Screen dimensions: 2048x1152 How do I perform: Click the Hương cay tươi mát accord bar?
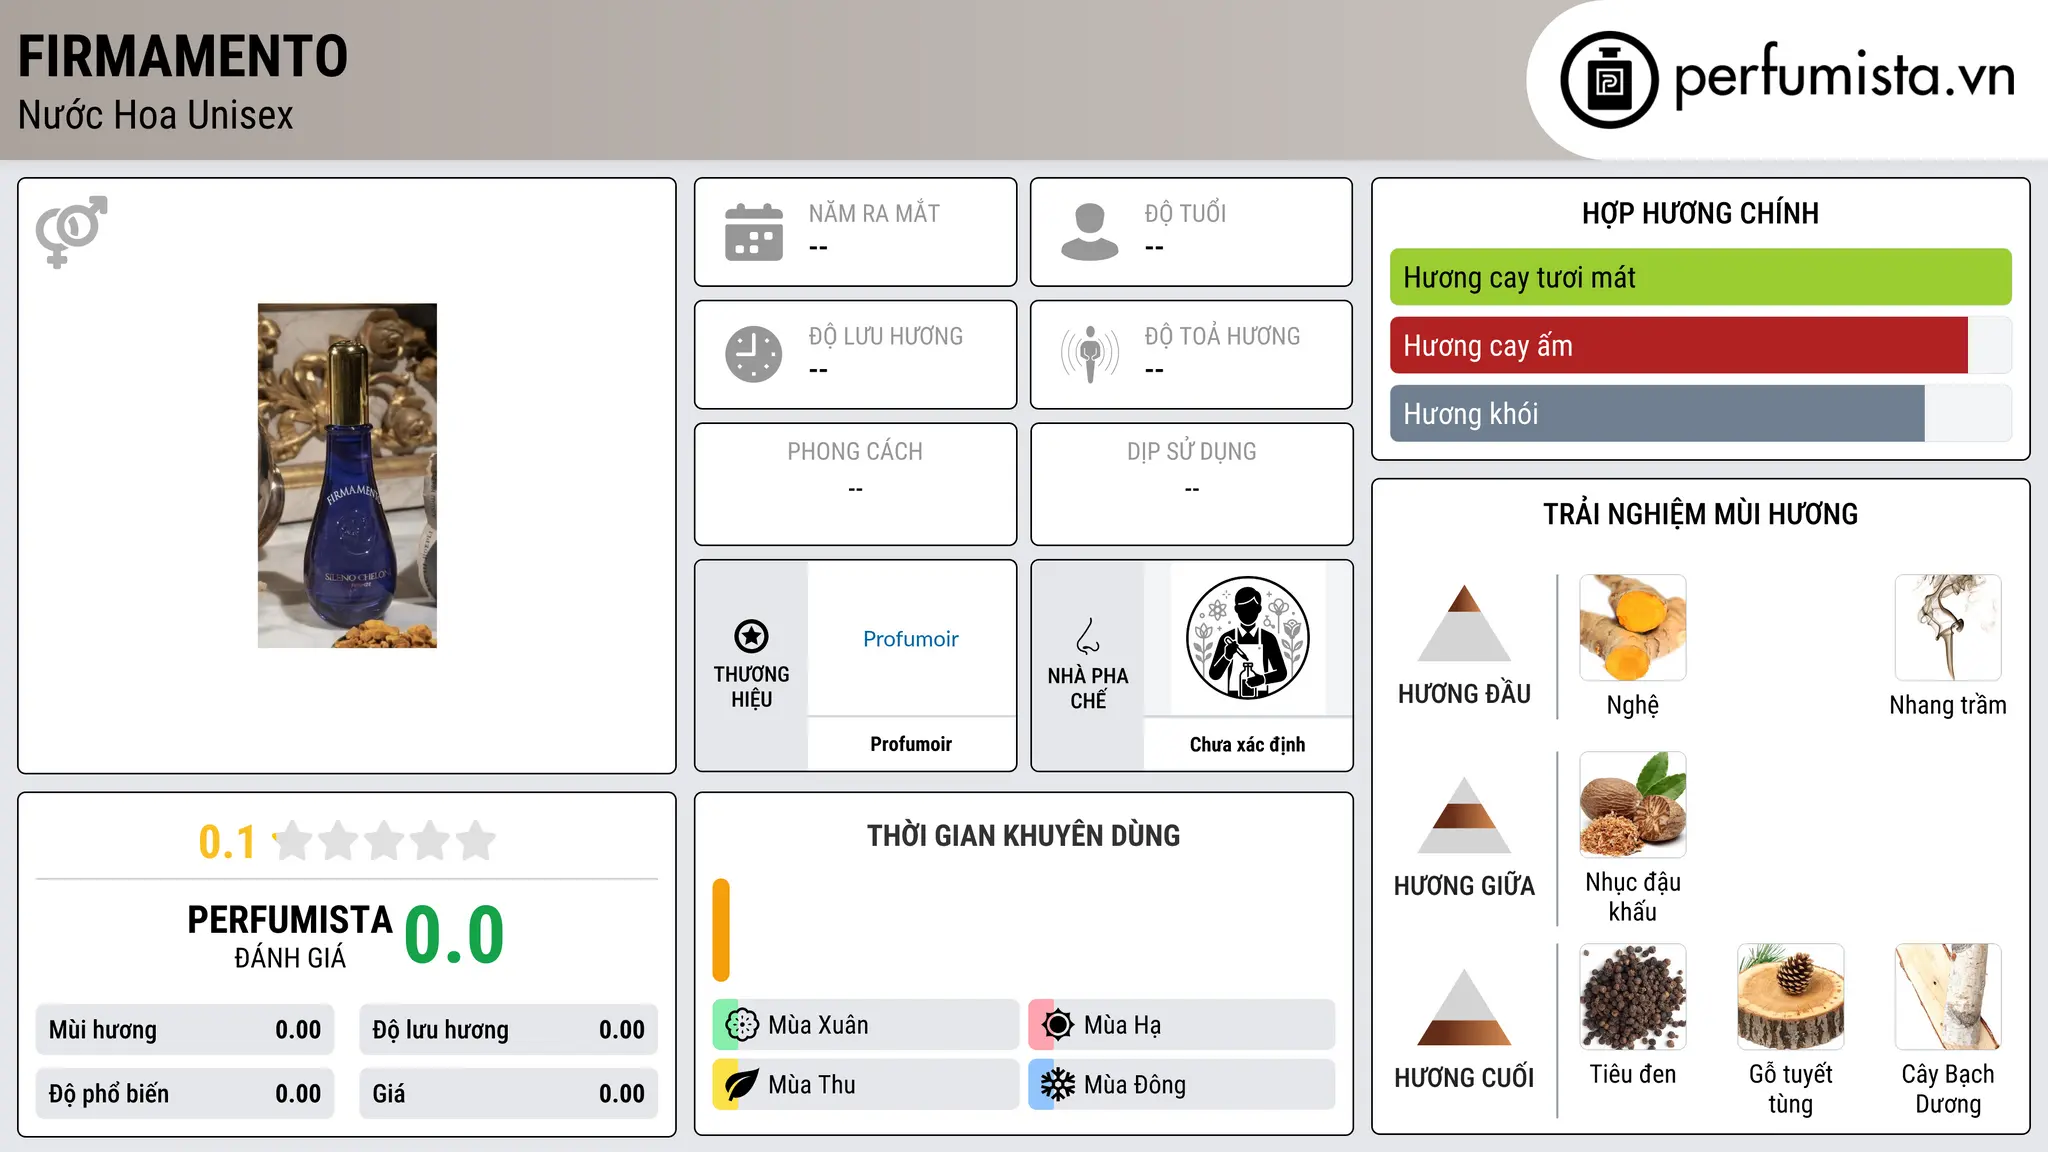click(1700, 277)
